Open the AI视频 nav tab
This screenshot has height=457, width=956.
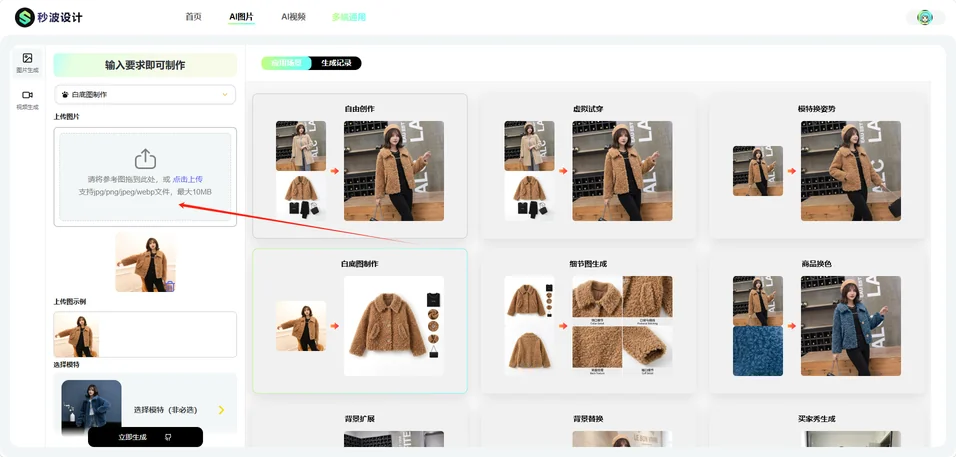[x=293, y=17]
